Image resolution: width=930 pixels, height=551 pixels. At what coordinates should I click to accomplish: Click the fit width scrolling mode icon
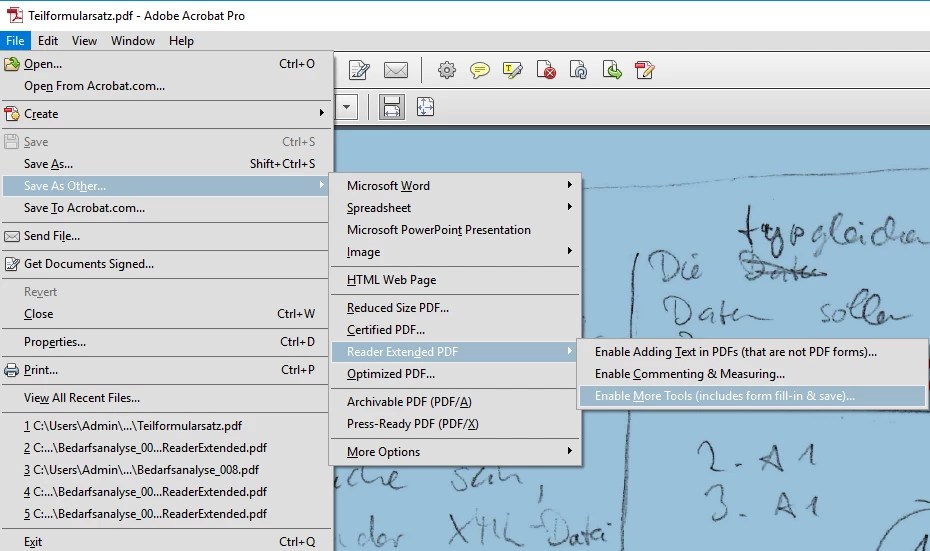[391, 107]
